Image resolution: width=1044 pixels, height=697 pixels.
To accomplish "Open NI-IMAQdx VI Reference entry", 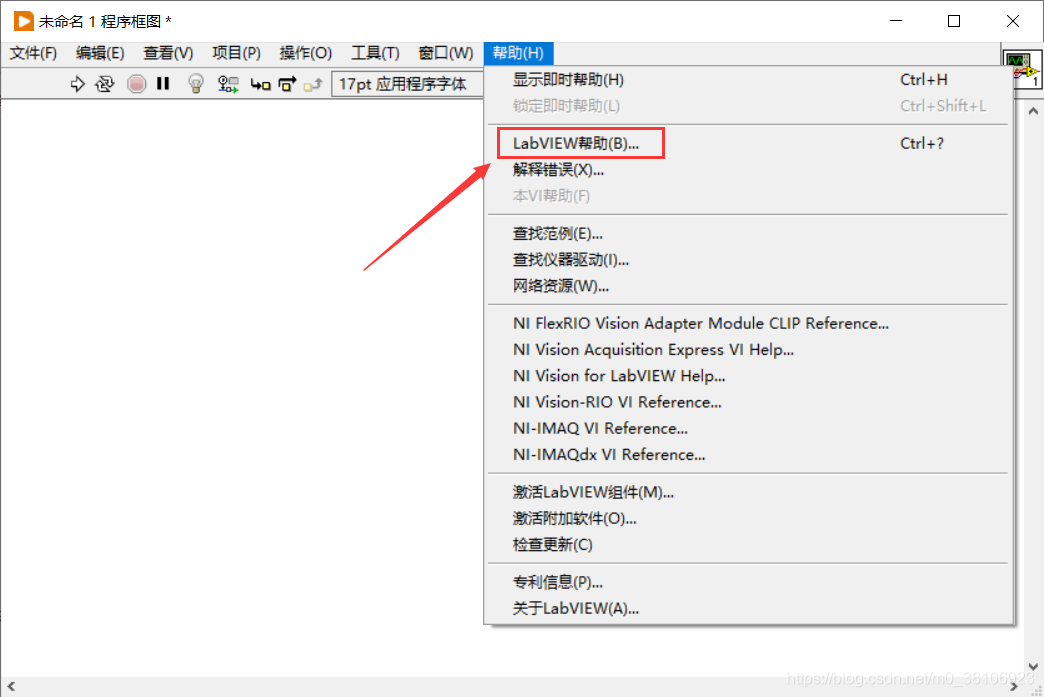I will pyautogui.click(x=748, y=455).
